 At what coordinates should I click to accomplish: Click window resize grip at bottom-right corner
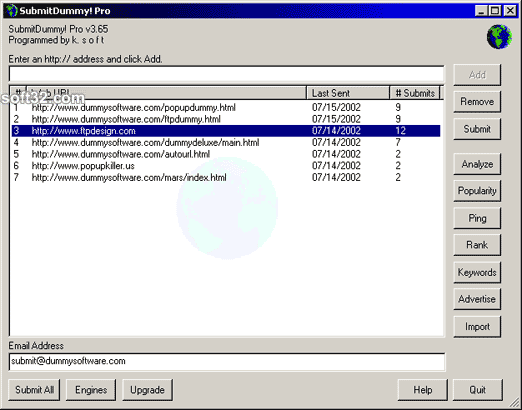[x=514, y=402]
